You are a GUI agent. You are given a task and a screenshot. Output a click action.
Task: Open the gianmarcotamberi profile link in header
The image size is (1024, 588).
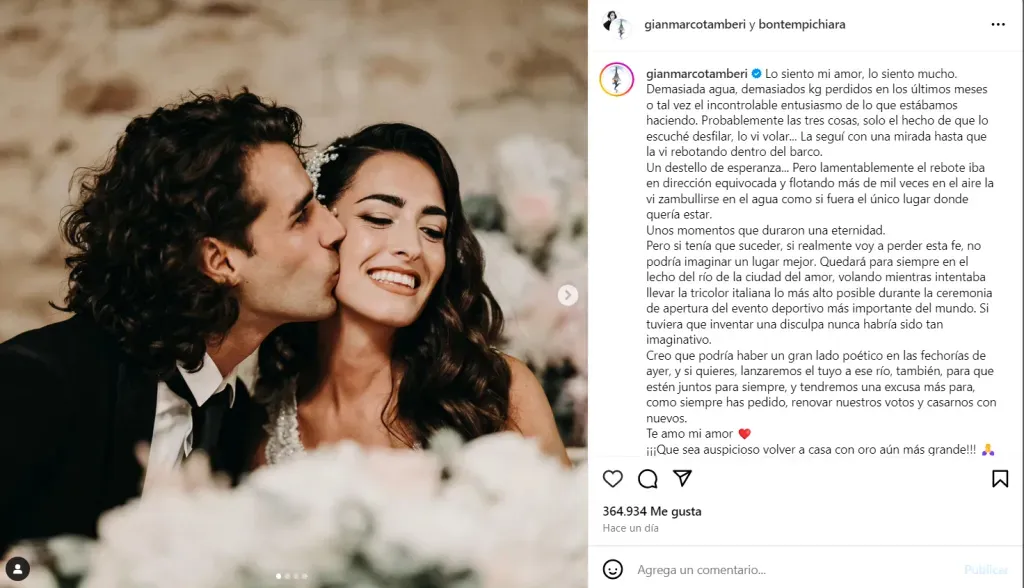click(695, 24)
